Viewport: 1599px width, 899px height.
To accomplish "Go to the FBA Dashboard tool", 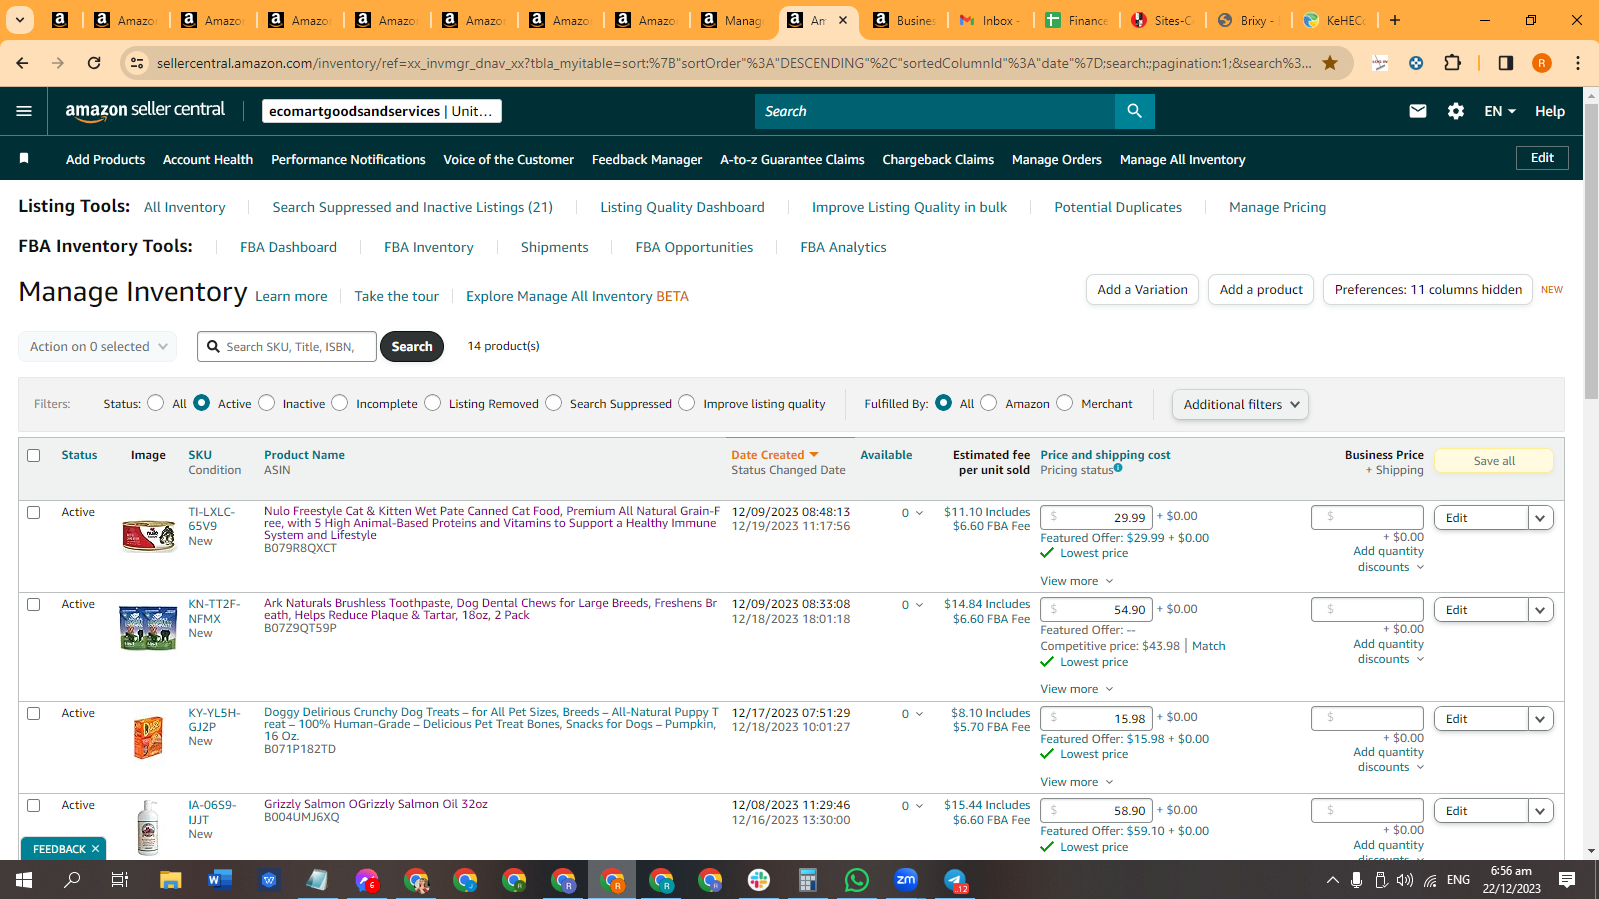I will (x=288, y=247).
